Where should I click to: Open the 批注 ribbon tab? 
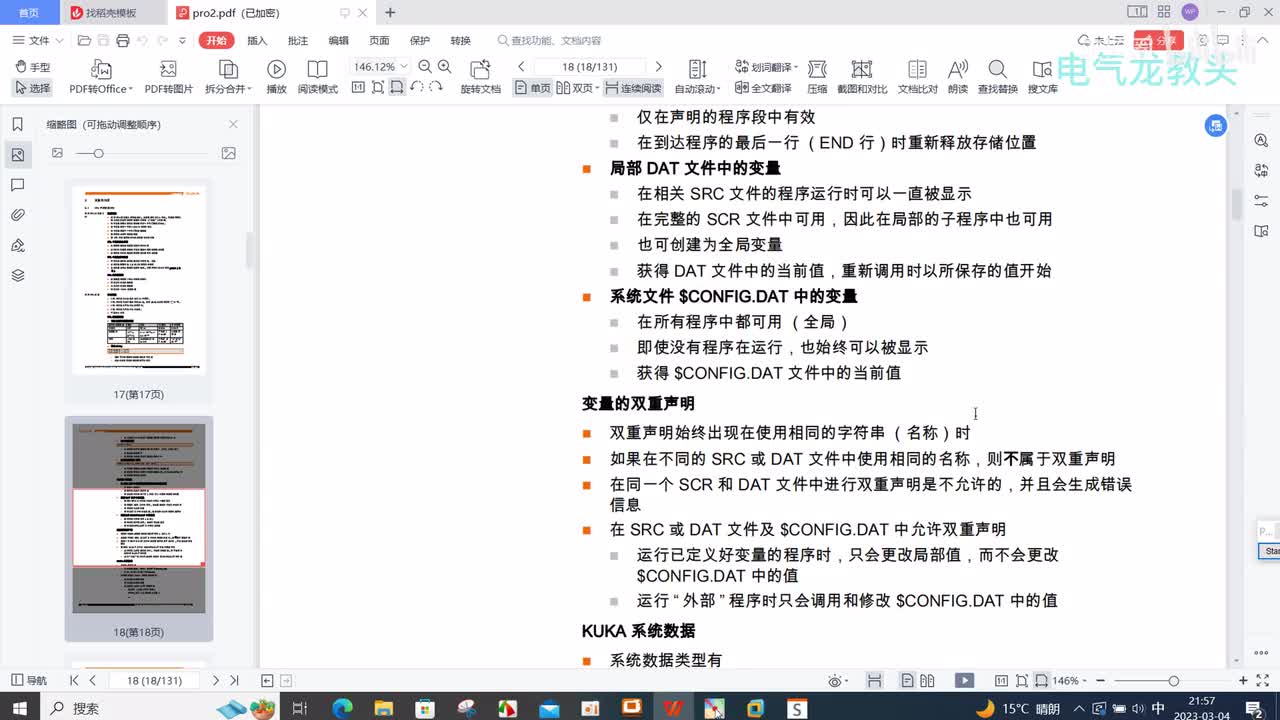[298, 40]
